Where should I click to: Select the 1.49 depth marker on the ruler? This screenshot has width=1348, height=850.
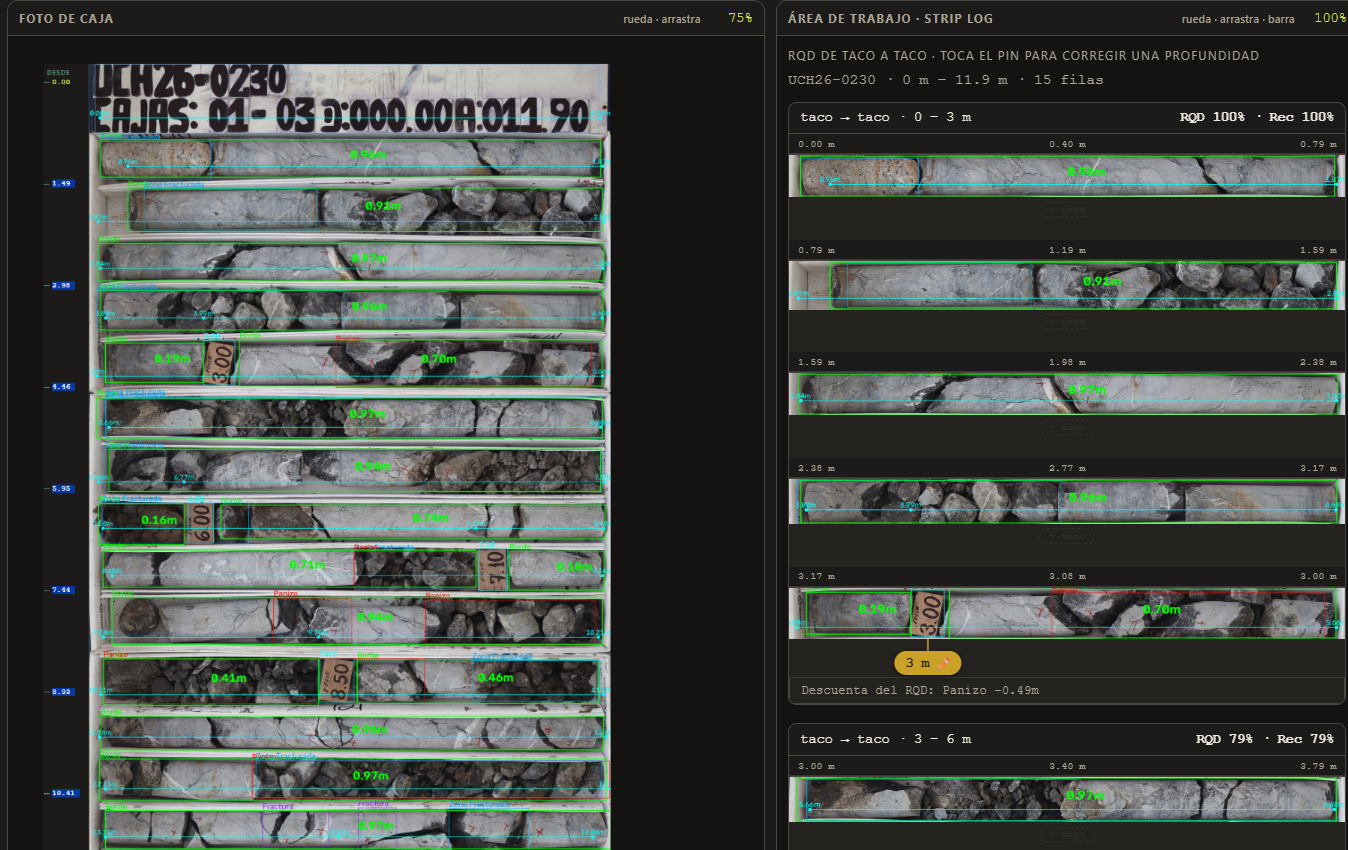(61, 184)
